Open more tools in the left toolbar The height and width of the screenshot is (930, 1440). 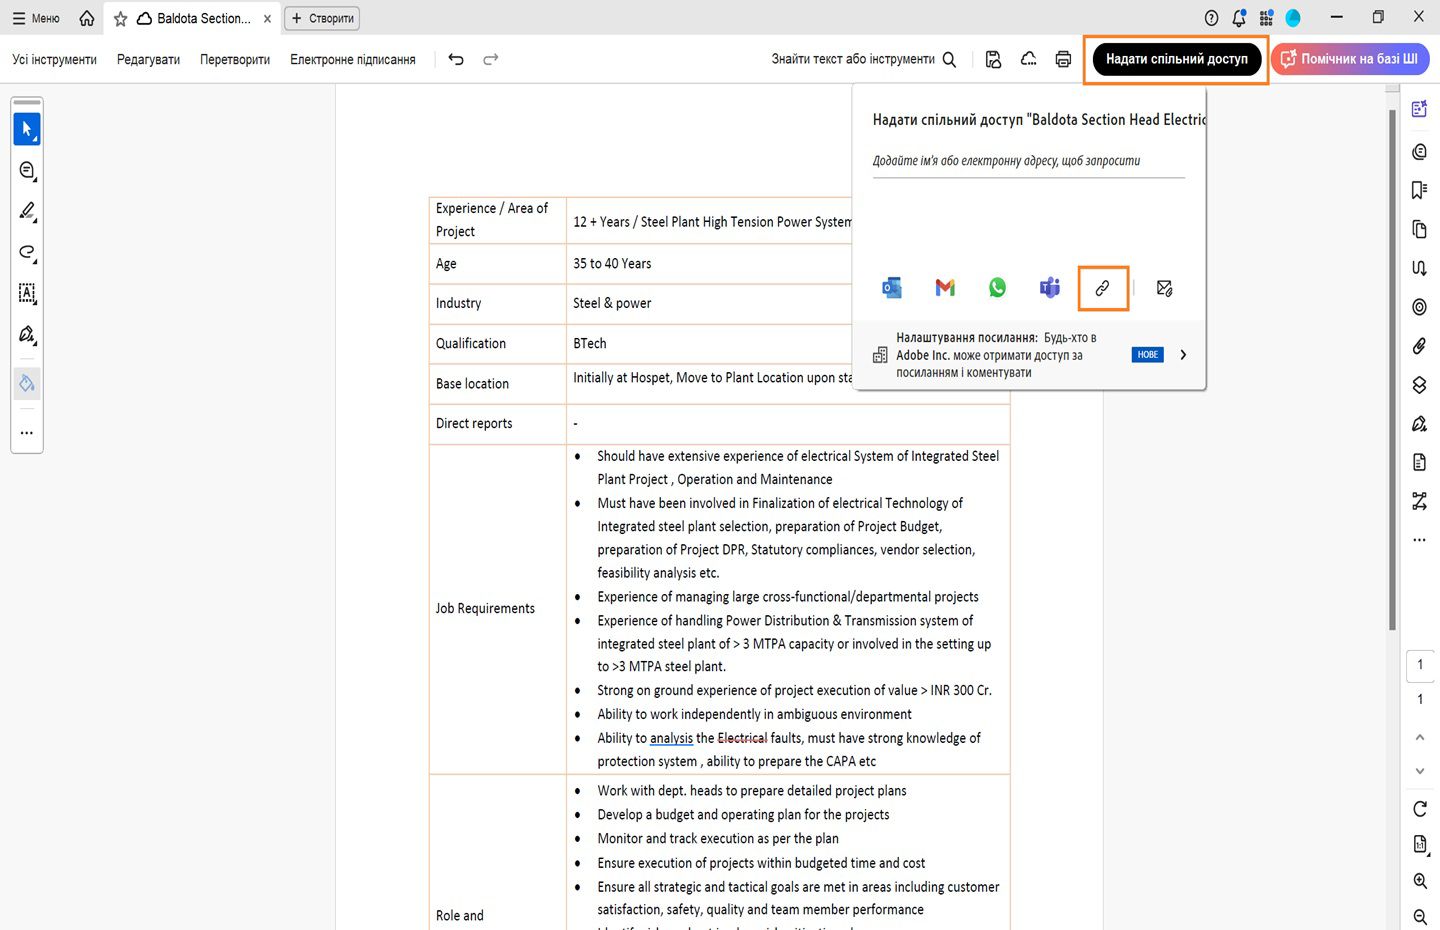pyautogui.click(x=27, y=433)
